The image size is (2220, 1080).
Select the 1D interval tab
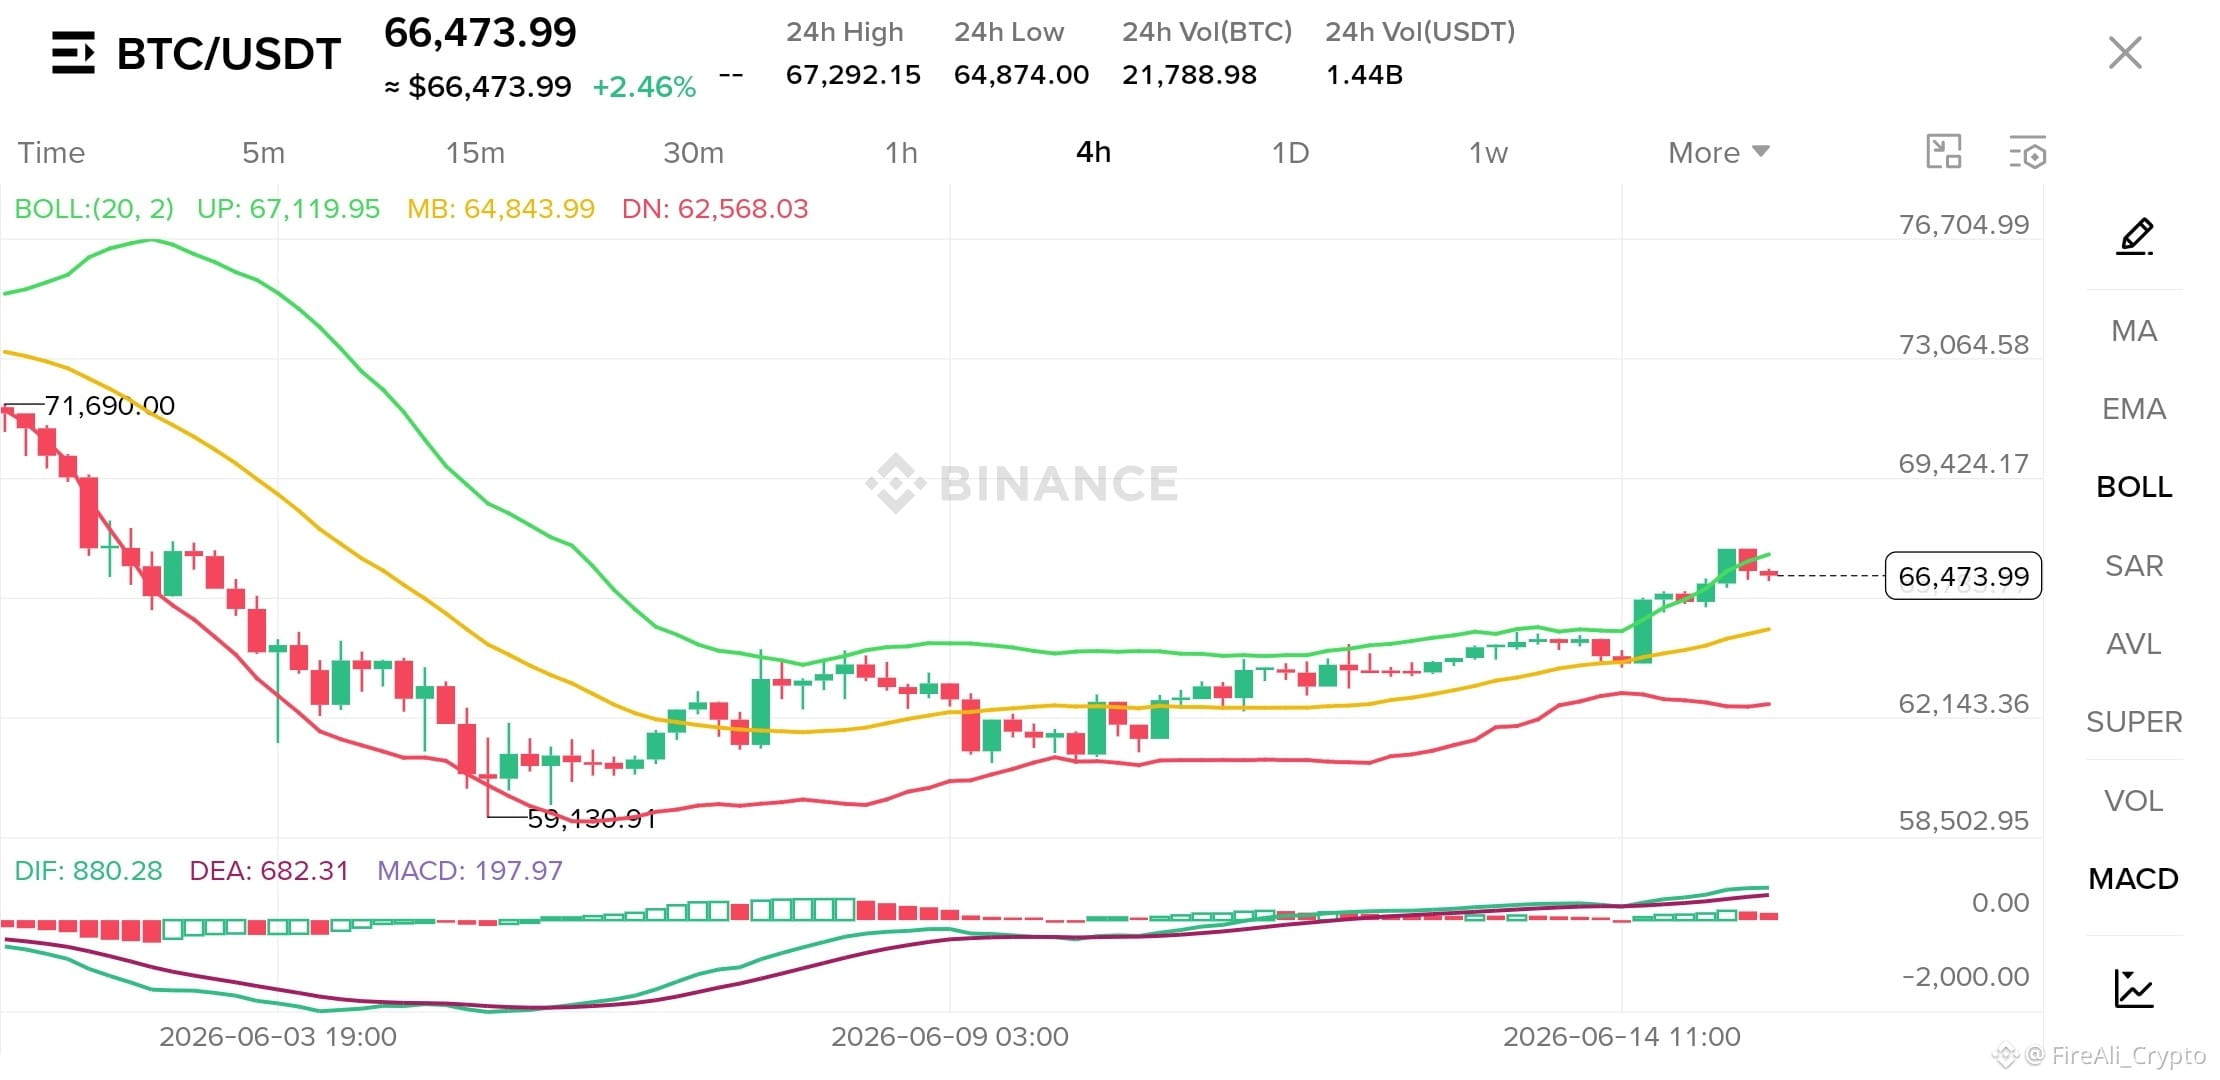tap(1290, 152)
